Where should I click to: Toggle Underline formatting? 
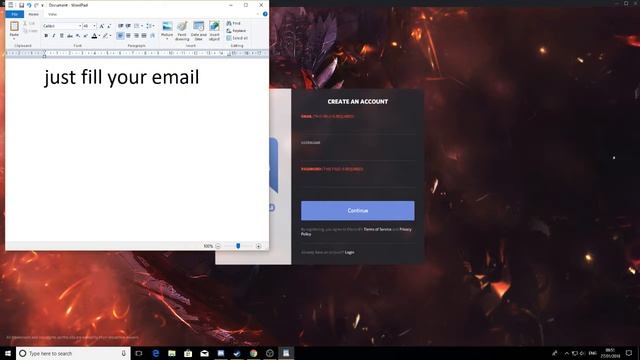(x=62, y=36)
